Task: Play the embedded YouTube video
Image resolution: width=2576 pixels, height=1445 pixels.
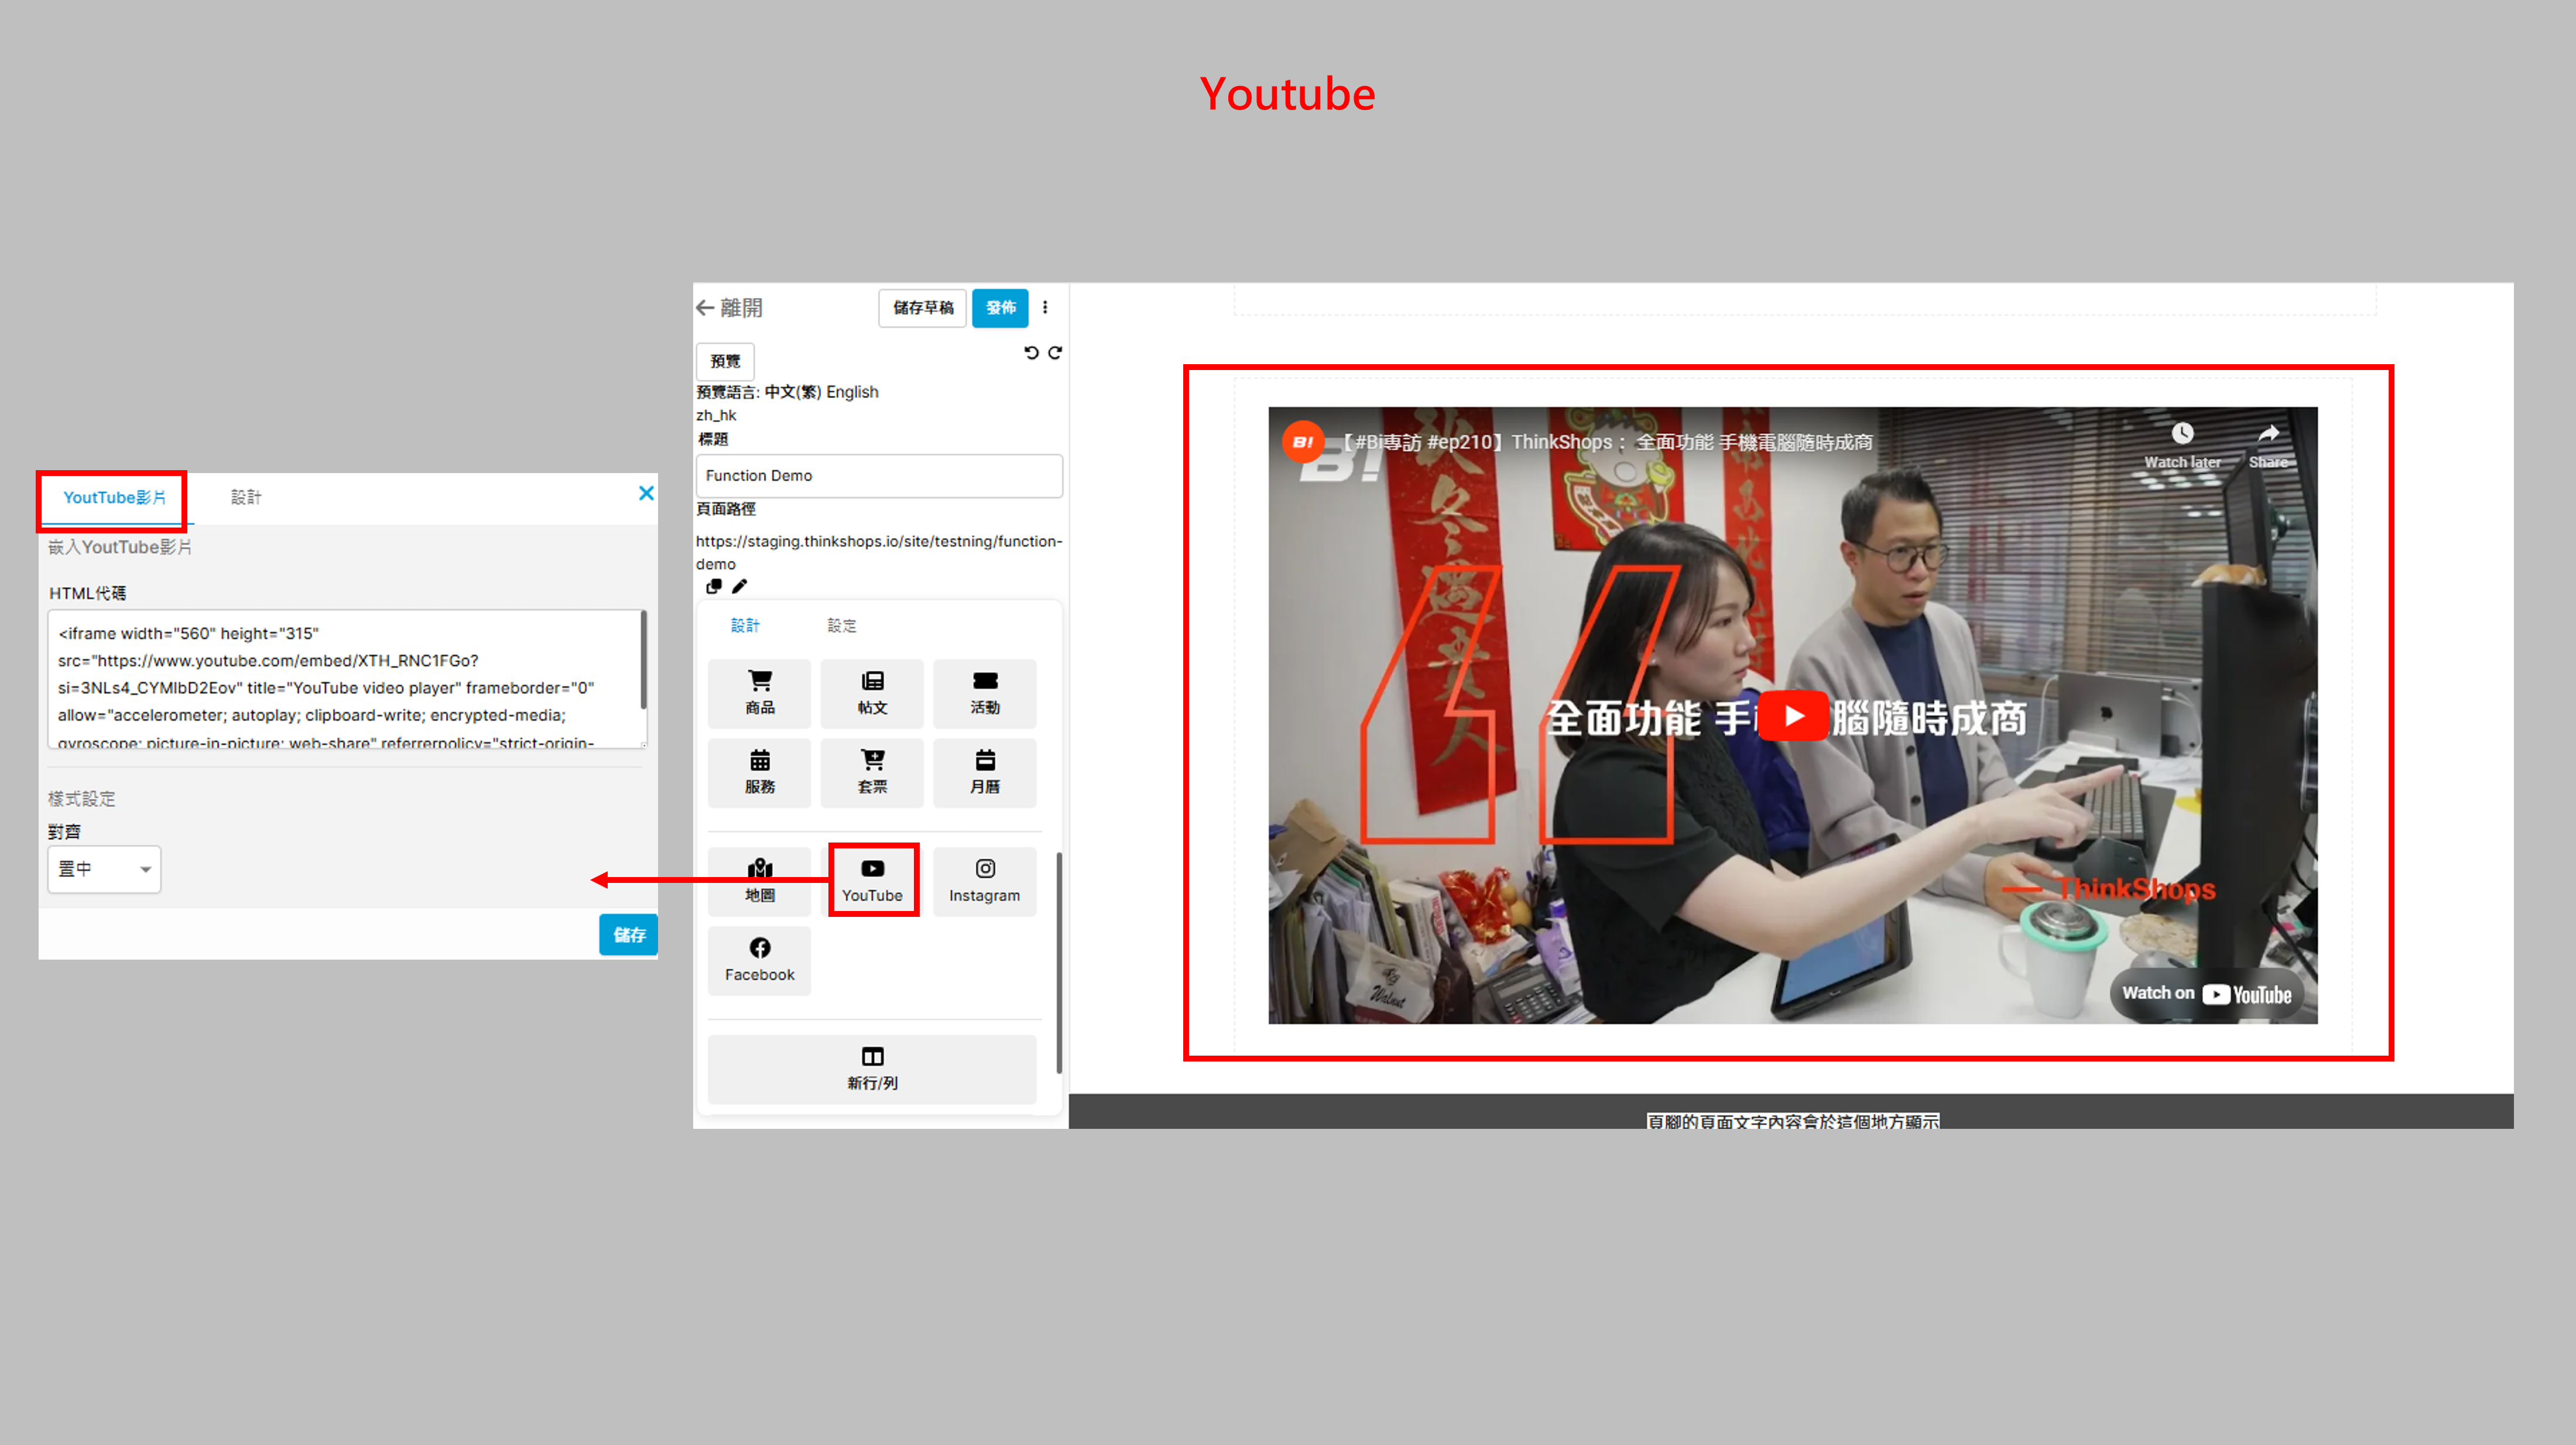Action: [x=1793, y=715]
